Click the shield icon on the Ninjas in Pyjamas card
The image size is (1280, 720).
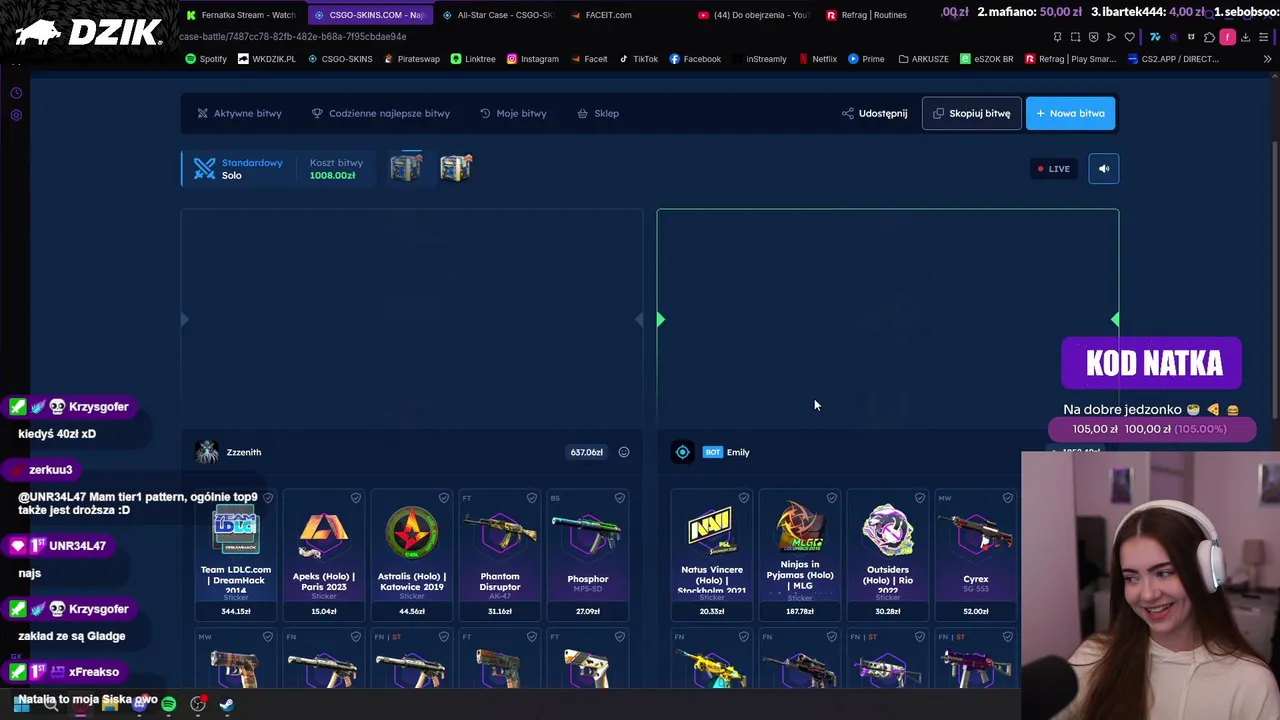[832, 498]
